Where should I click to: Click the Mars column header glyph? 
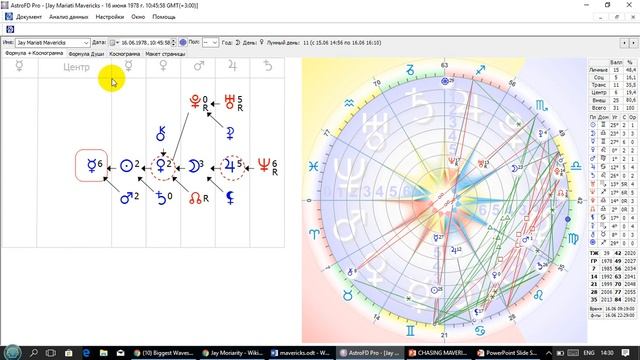[x=198, y=66]
